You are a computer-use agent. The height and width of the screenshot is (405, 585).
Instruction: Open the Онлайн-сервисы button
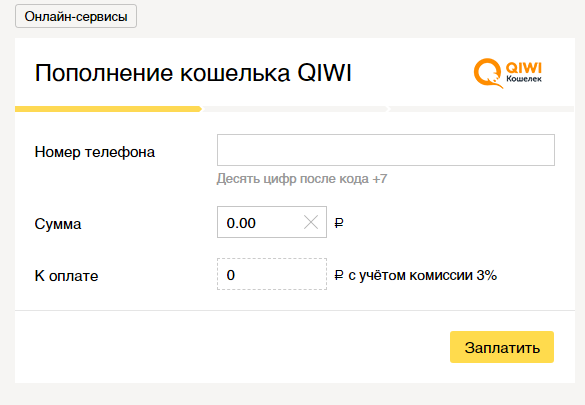(x=76, y=16)
